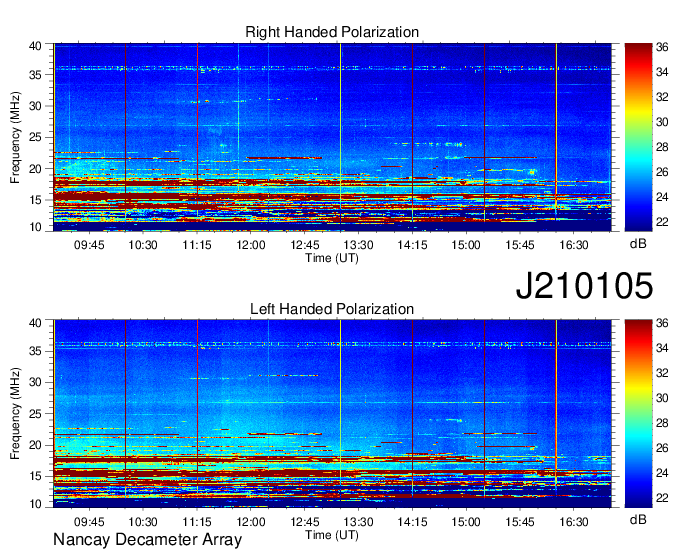Click 34 dB value on Right Handed colorbar

coord(662,72)
